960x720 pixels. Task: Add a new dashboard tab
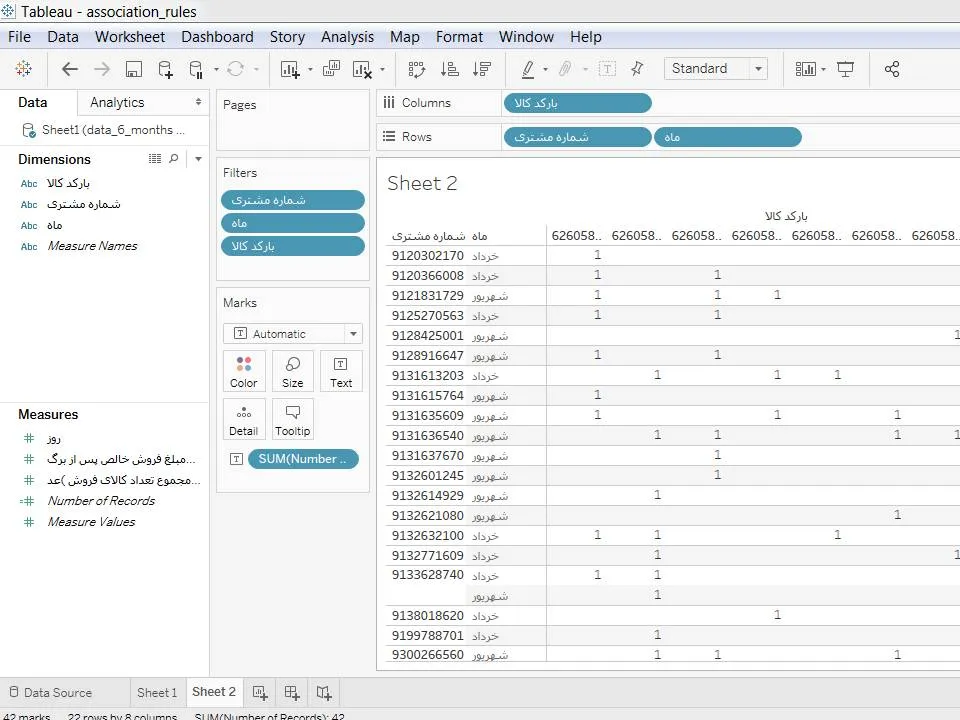pos(292,692)
